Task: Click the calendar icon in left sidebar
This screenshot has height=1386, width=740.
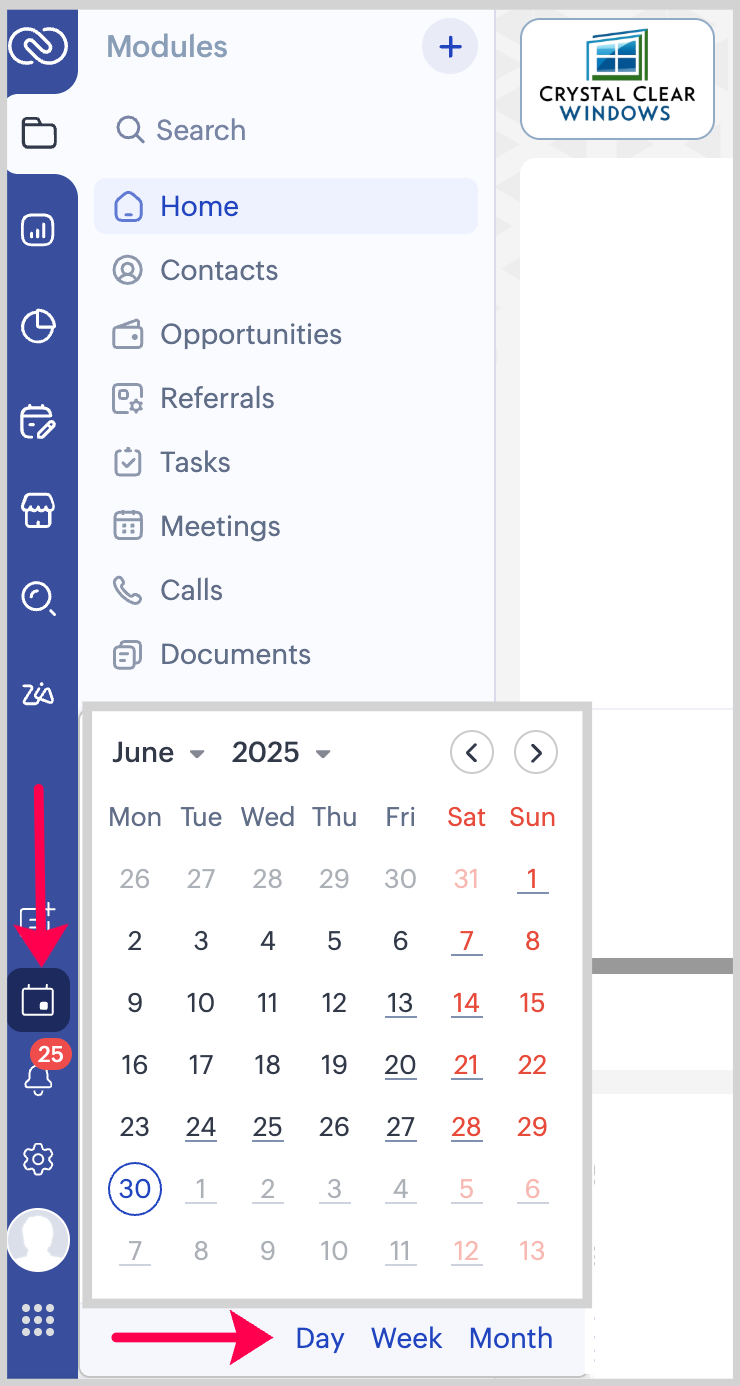Action: click(38, 999)
